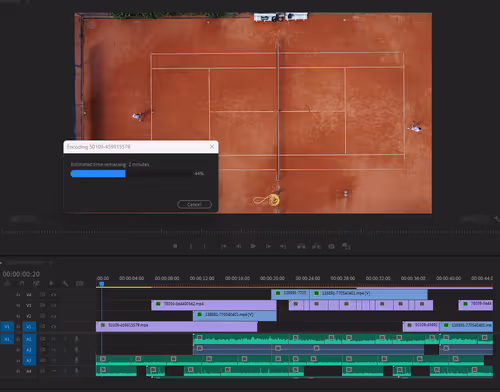The image size is (500, 392).
Task: Open caption track options in the timeline
Action: point(80,284)
